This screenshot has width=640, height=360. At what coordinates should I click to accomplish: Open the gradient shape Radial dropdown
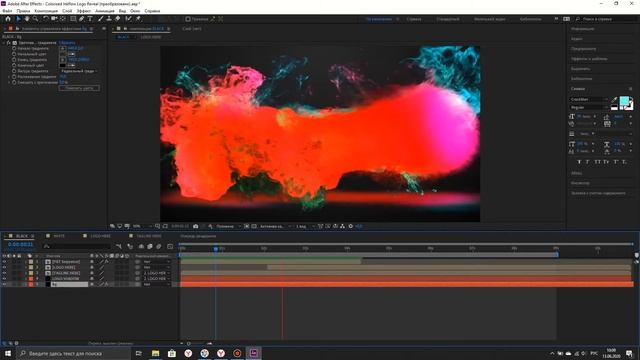(x=79, y=71)
